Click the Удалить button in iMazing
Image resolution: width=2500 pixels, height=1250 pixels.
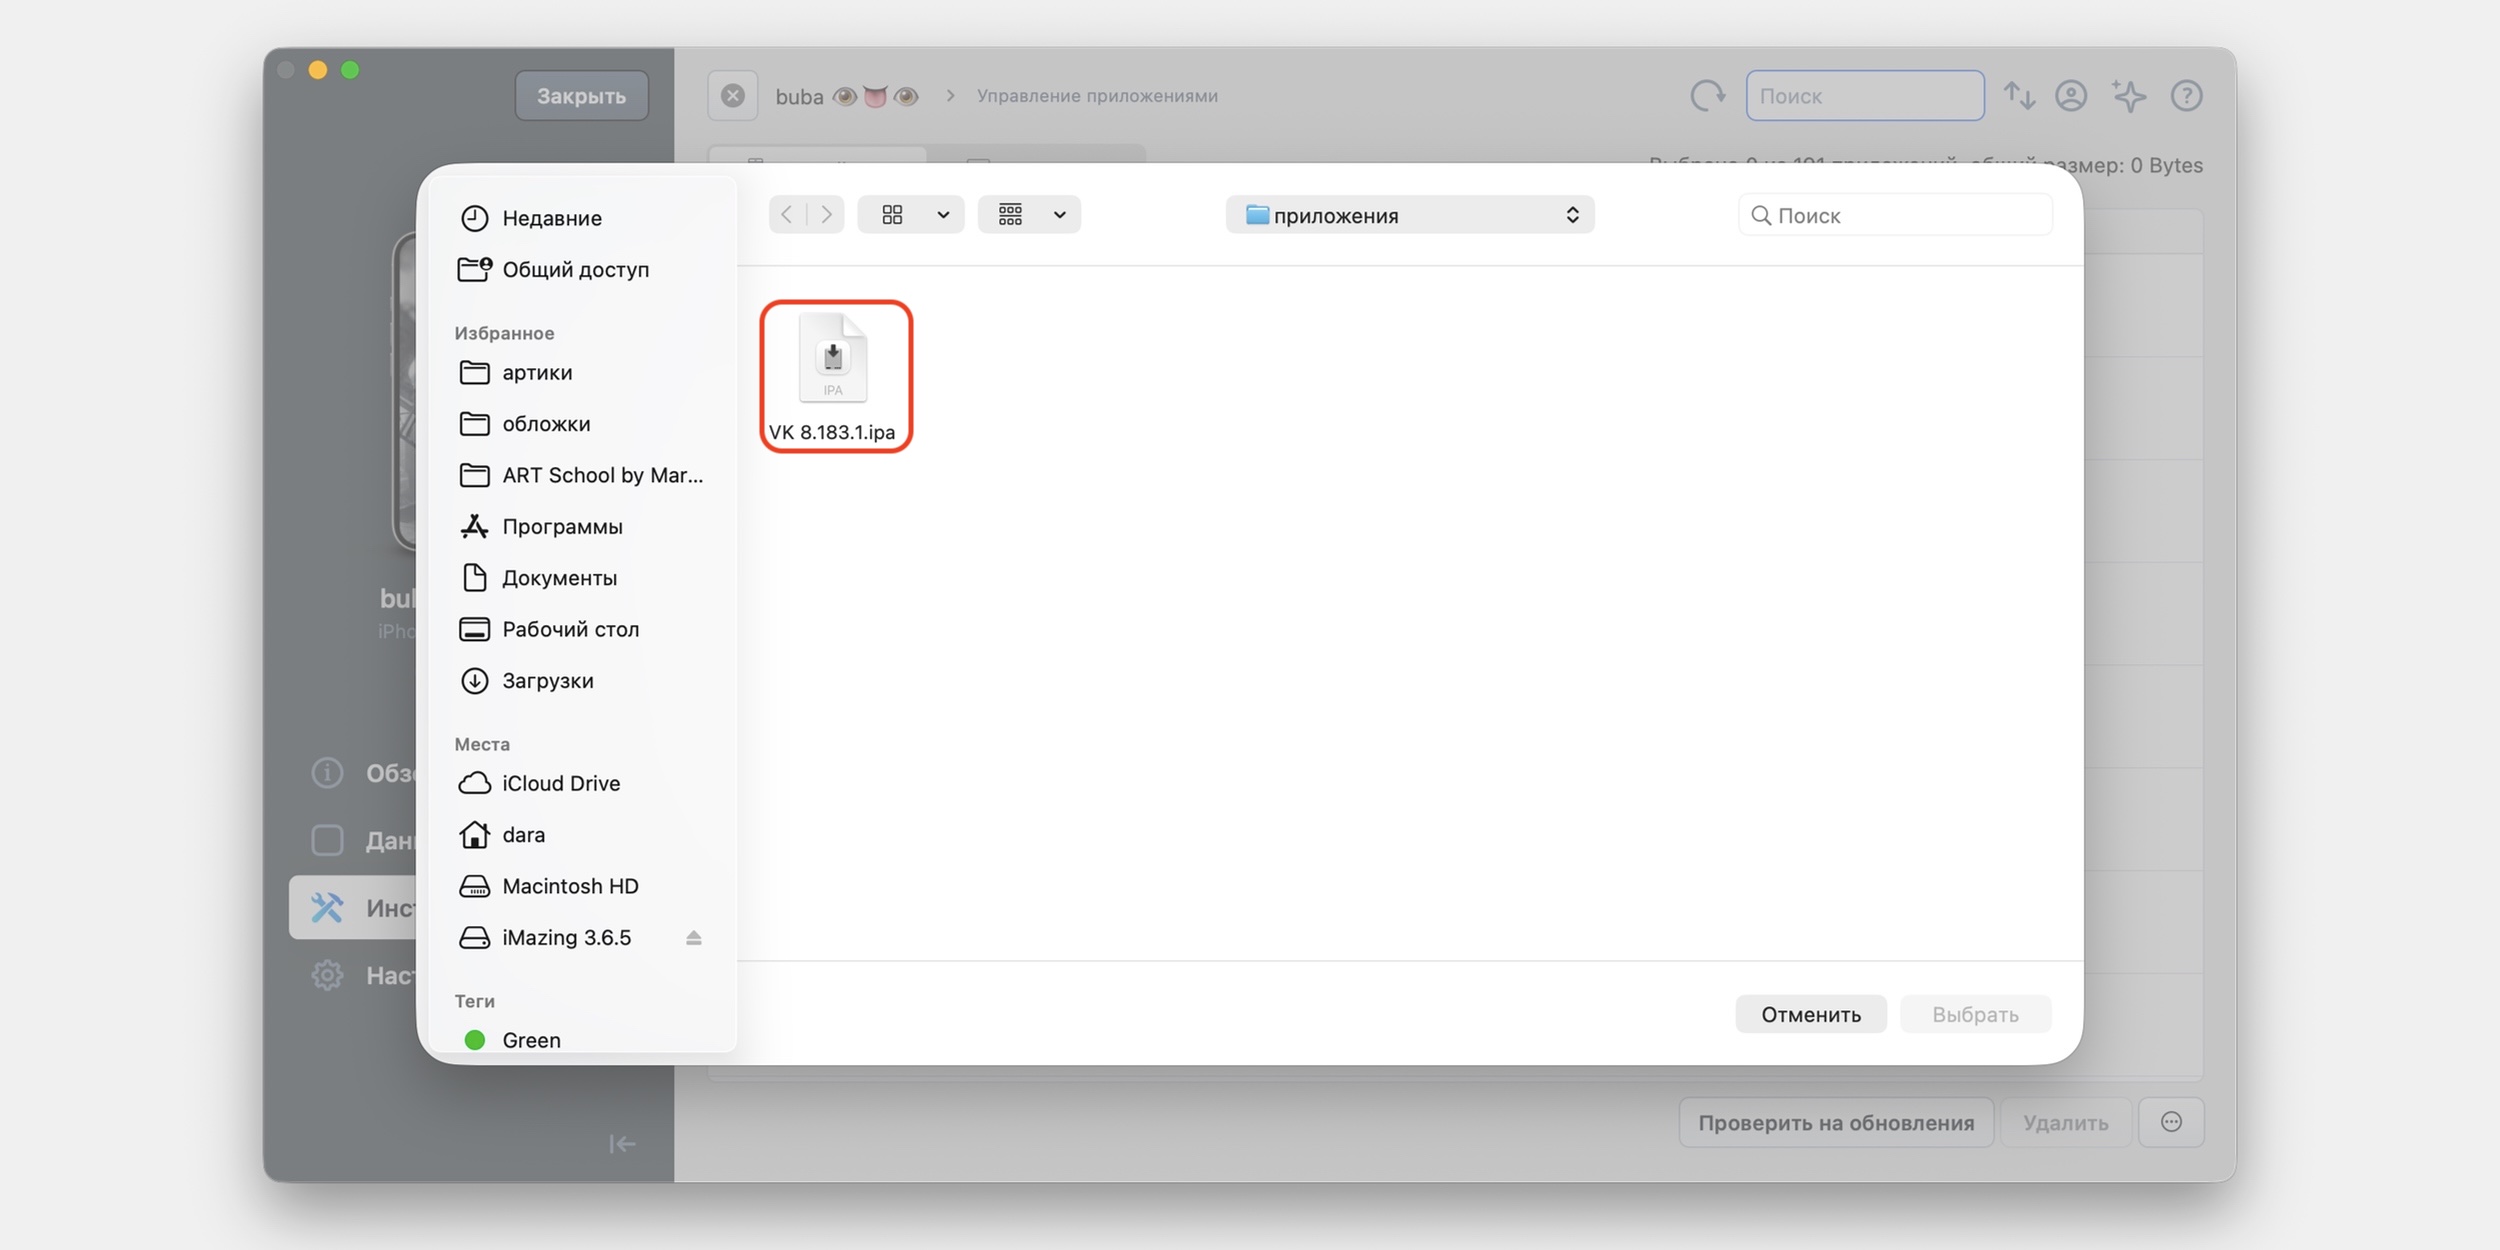pos(2066,1122)
